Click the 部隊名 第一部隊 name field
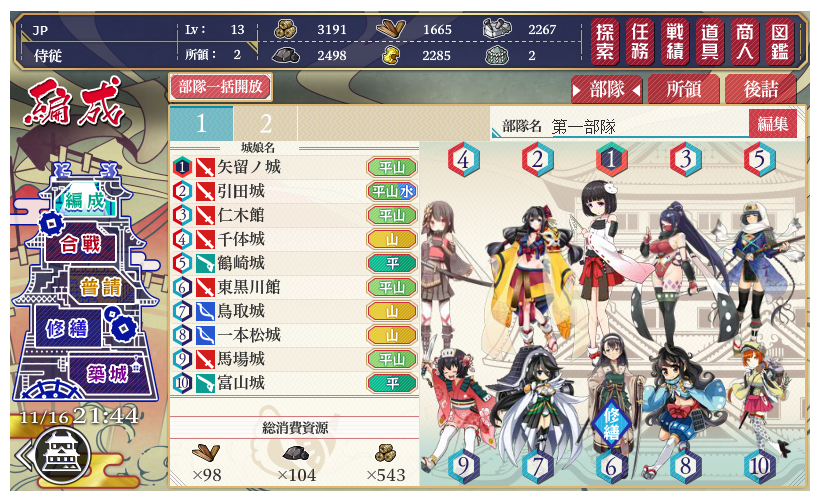The width and height of the screenshot is (823, 499). (620, 126)
